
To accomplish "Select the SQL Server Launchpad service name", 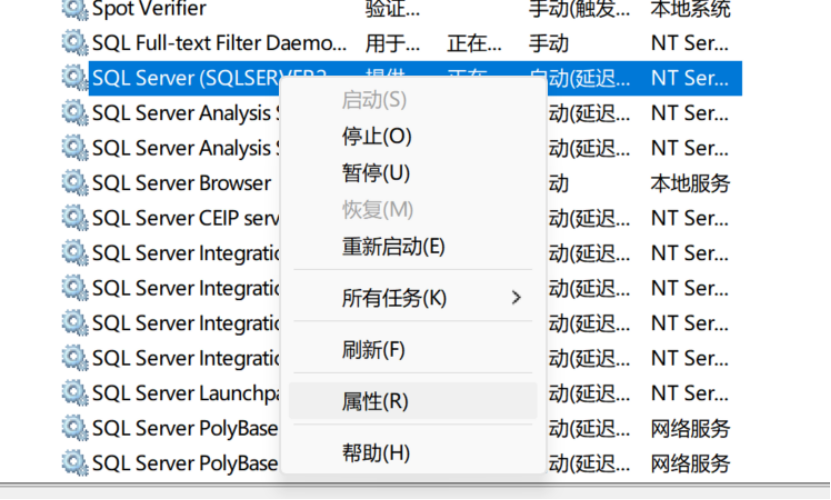I will pyautogui.click(x=185, y=393).
